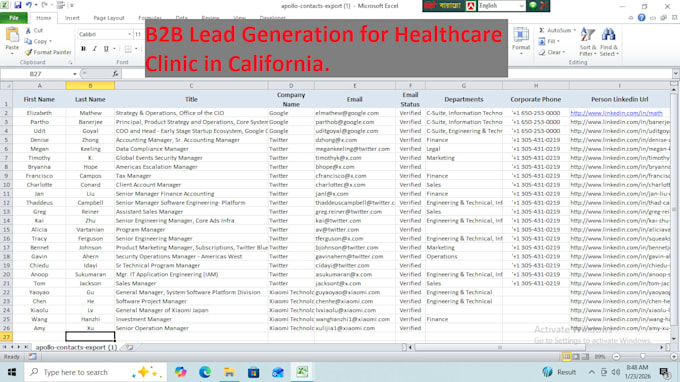Viewport: 680px width, 382px height.
Task: Toggle Italic formatting
Action: (95, 49)
